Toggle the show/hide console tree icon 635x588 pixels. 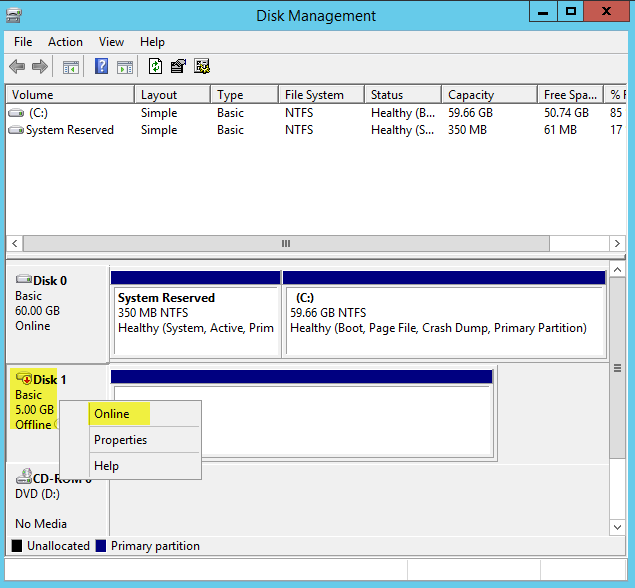[x=70, y=67]
